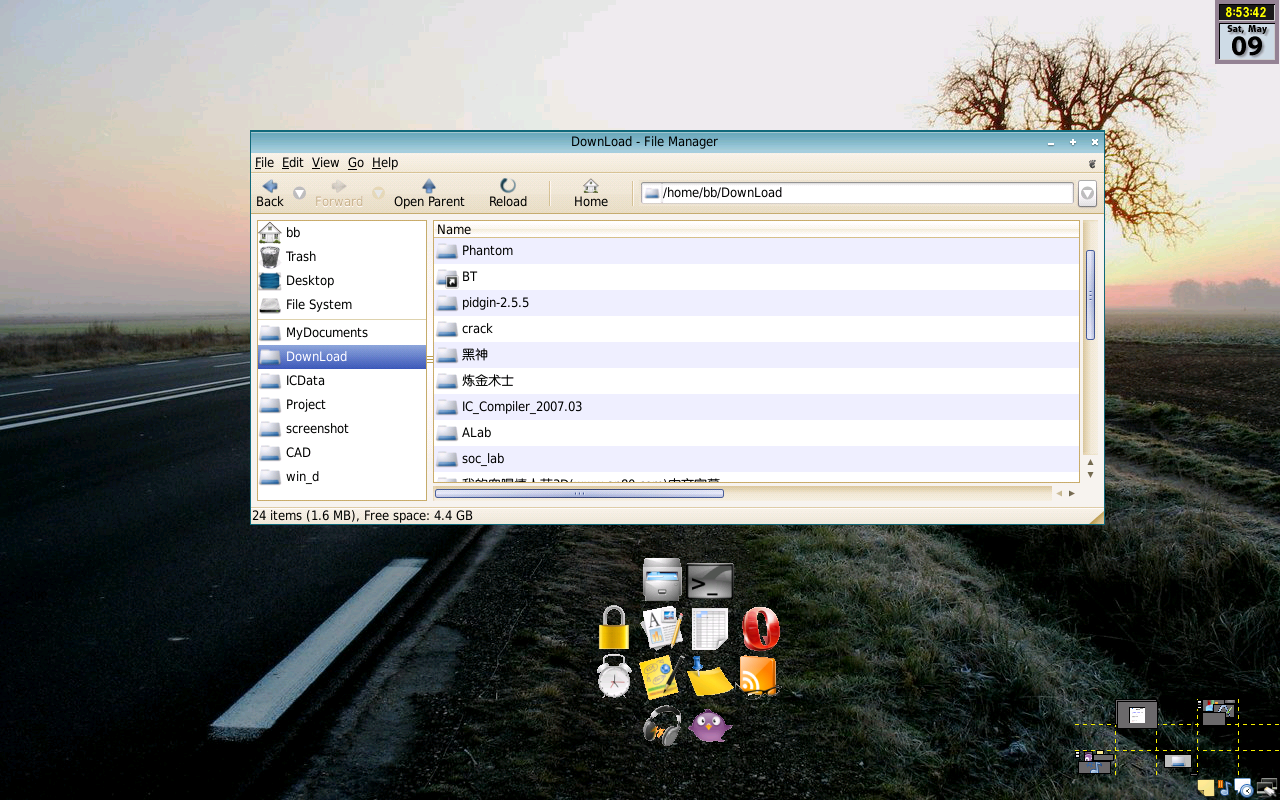Click the file list scroll-down arrow
This screenshot has height=800, width=1280.
1090,475
